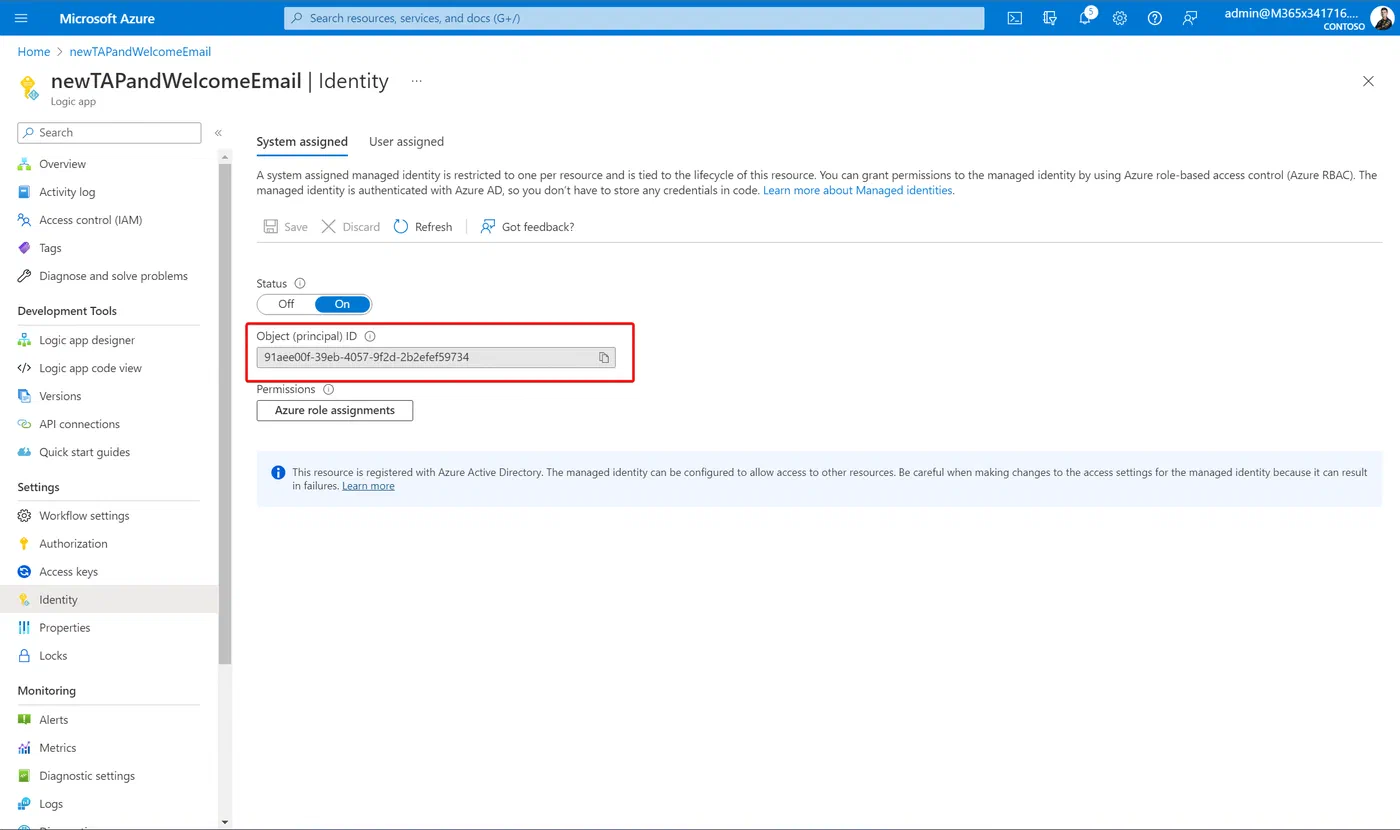Screen dimensions: 1400x830
Task: Focus the sidebar Search box
Action: pyautogui.click(x=109, y=132)
